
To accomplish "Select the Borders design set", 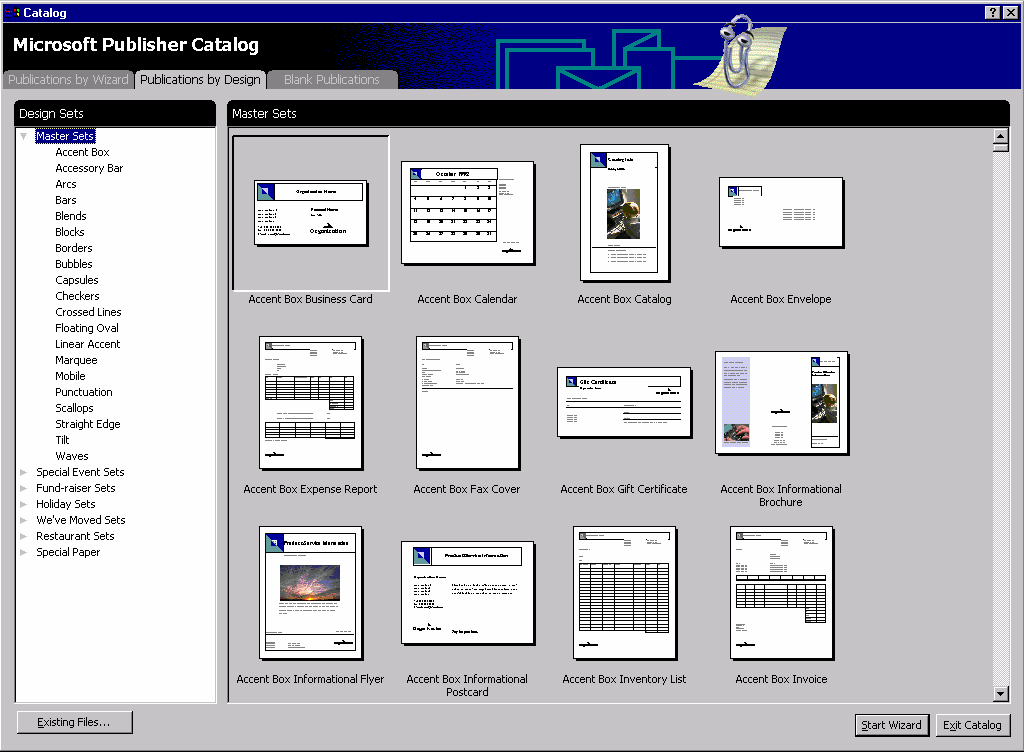I will pyautogui.click(x=74, y=248).
